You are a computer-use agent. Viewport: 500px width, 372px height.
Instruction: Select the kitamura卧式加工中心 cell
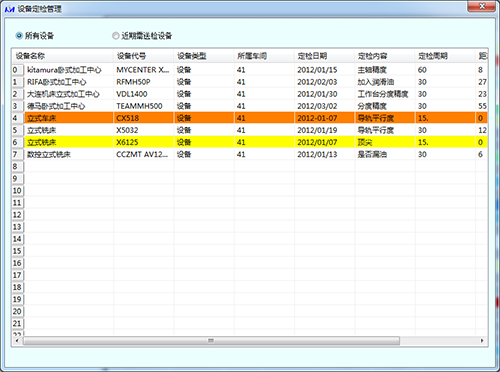click(x=69, y=70)
